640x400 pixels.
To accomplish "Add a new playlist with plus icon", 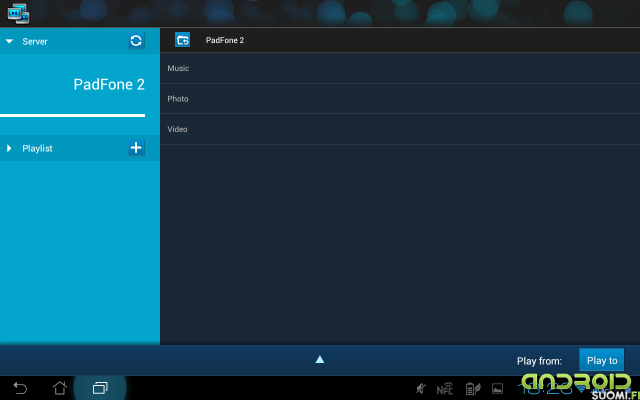I will point(136,148).
